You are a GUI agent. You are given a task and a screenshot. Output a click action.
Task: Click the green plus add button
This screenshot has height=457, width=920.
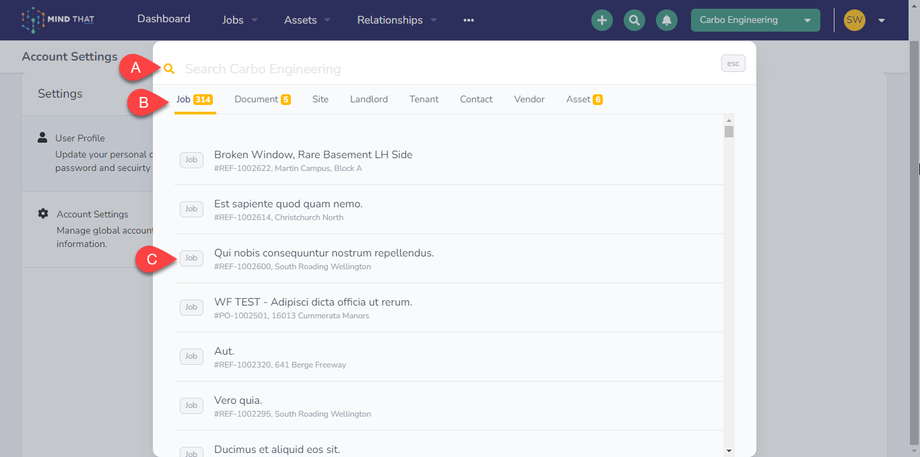[601, 20]
